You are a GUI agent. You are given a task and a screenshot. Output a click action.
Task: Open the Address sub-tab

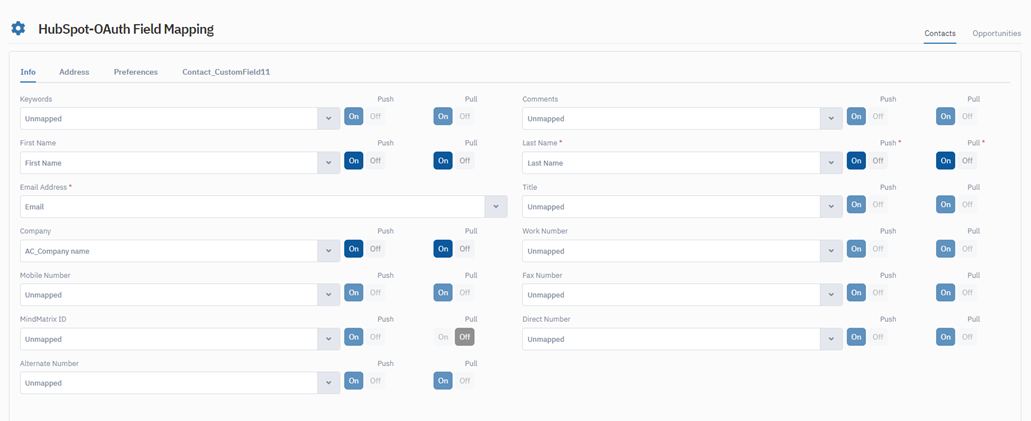pos(74,72)
